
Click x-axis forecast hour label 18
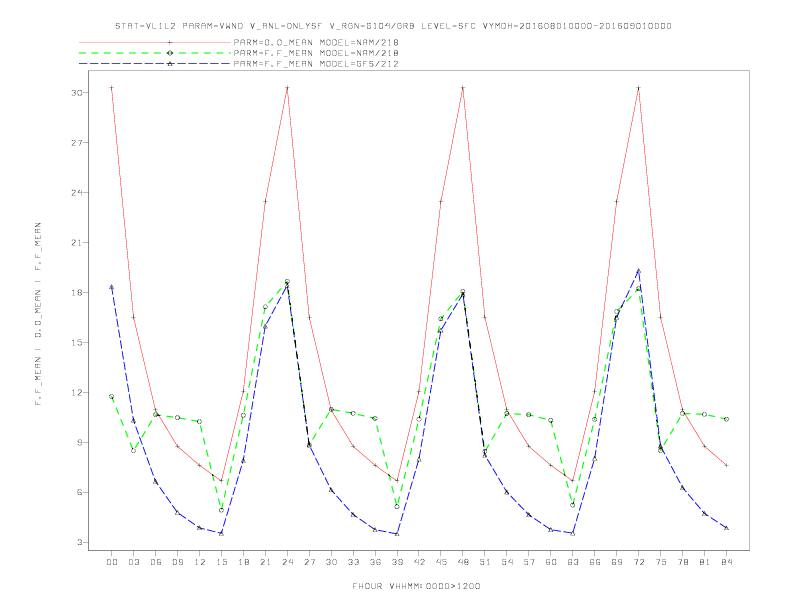click(243, 562)
